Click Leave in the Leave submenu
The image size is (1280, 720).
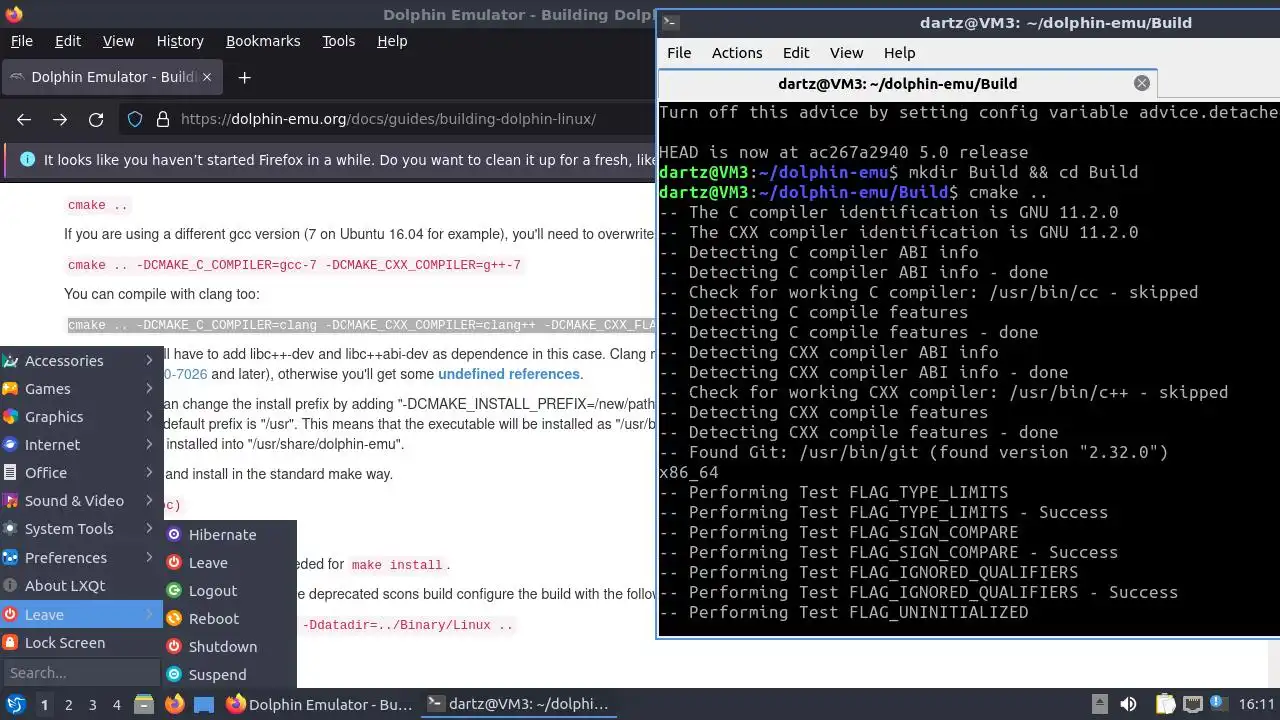pyautogui.click(x=230, y=563)
